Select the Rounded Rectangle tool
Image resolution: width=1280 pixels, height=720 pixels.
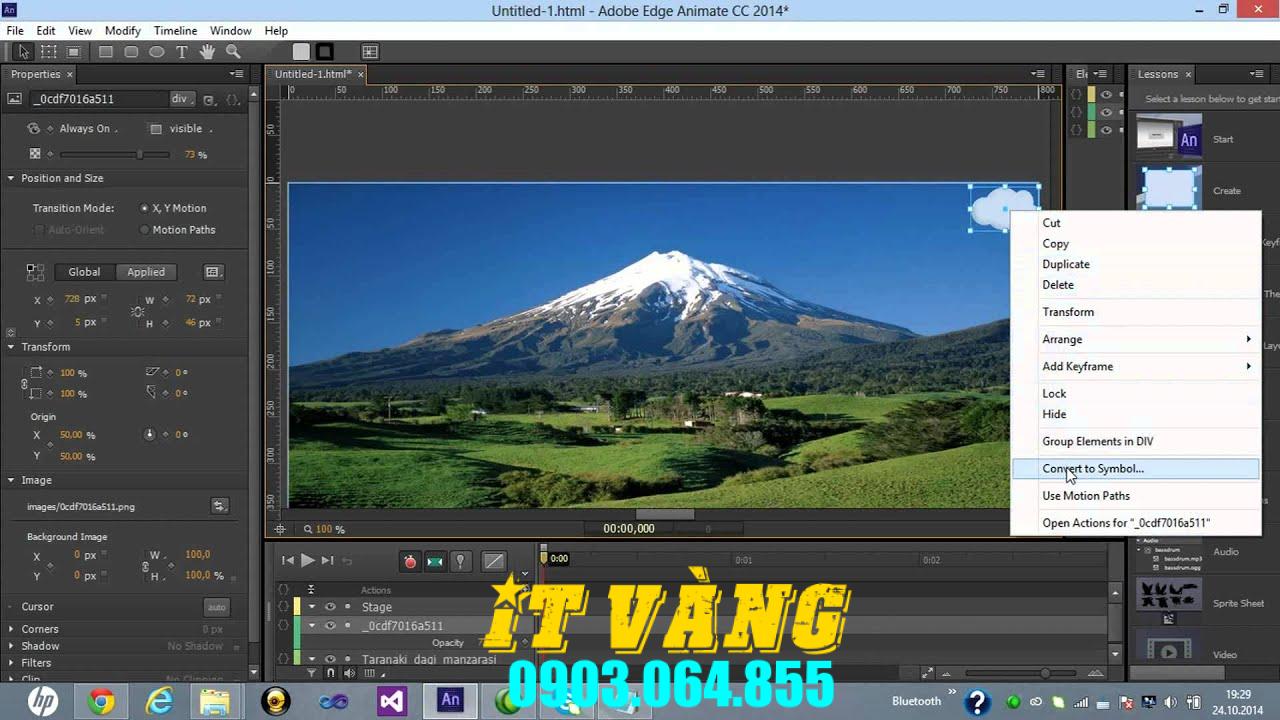(133, 51)
